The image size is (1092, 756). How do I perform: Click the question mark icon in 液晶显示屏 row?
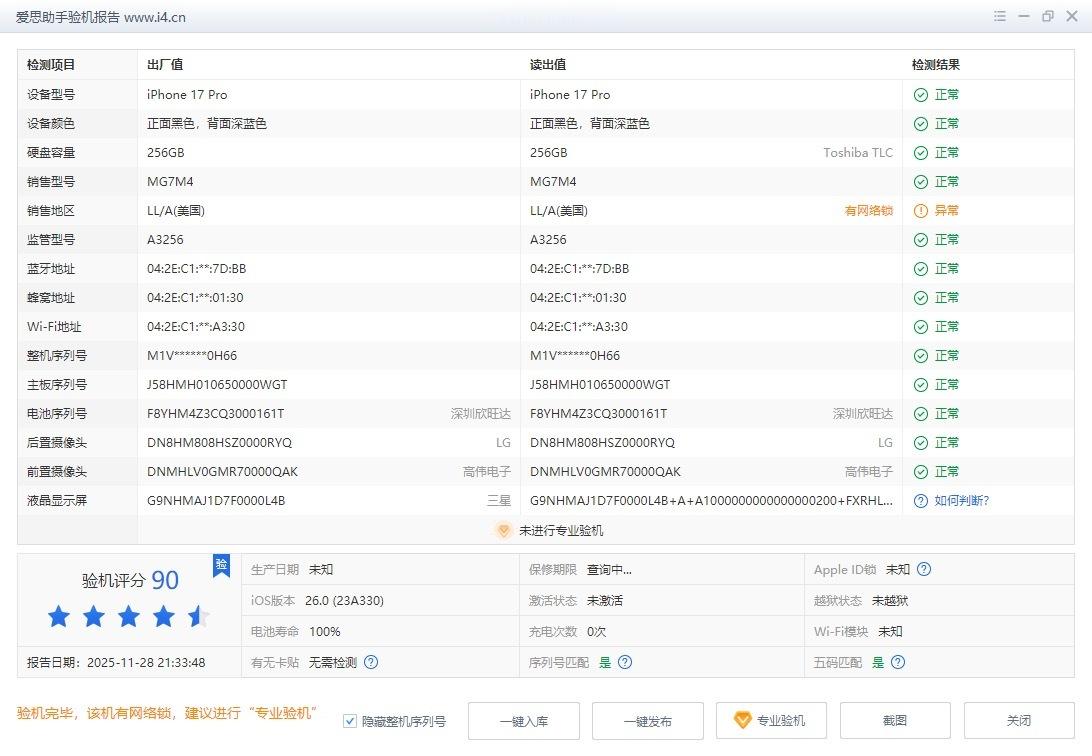(x=921, y=501)
